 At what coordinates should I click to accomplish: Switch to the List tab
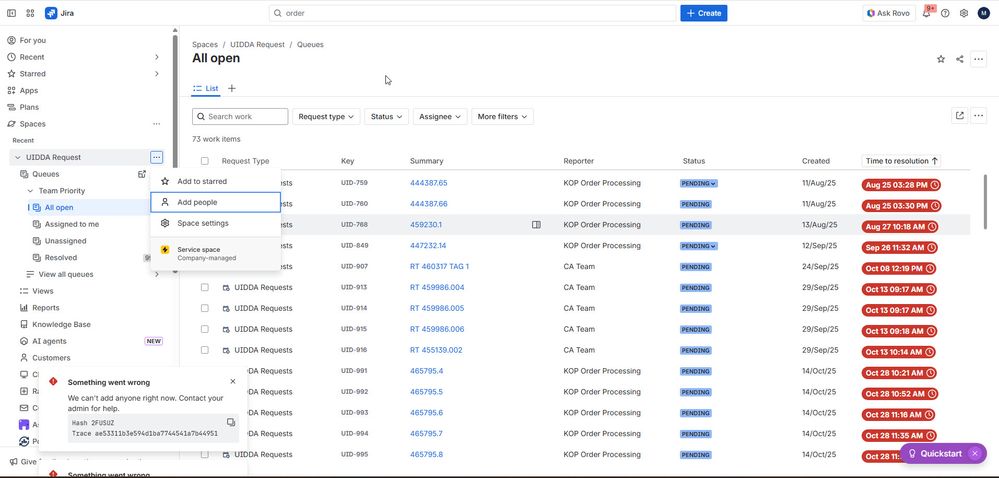(206, 89)
